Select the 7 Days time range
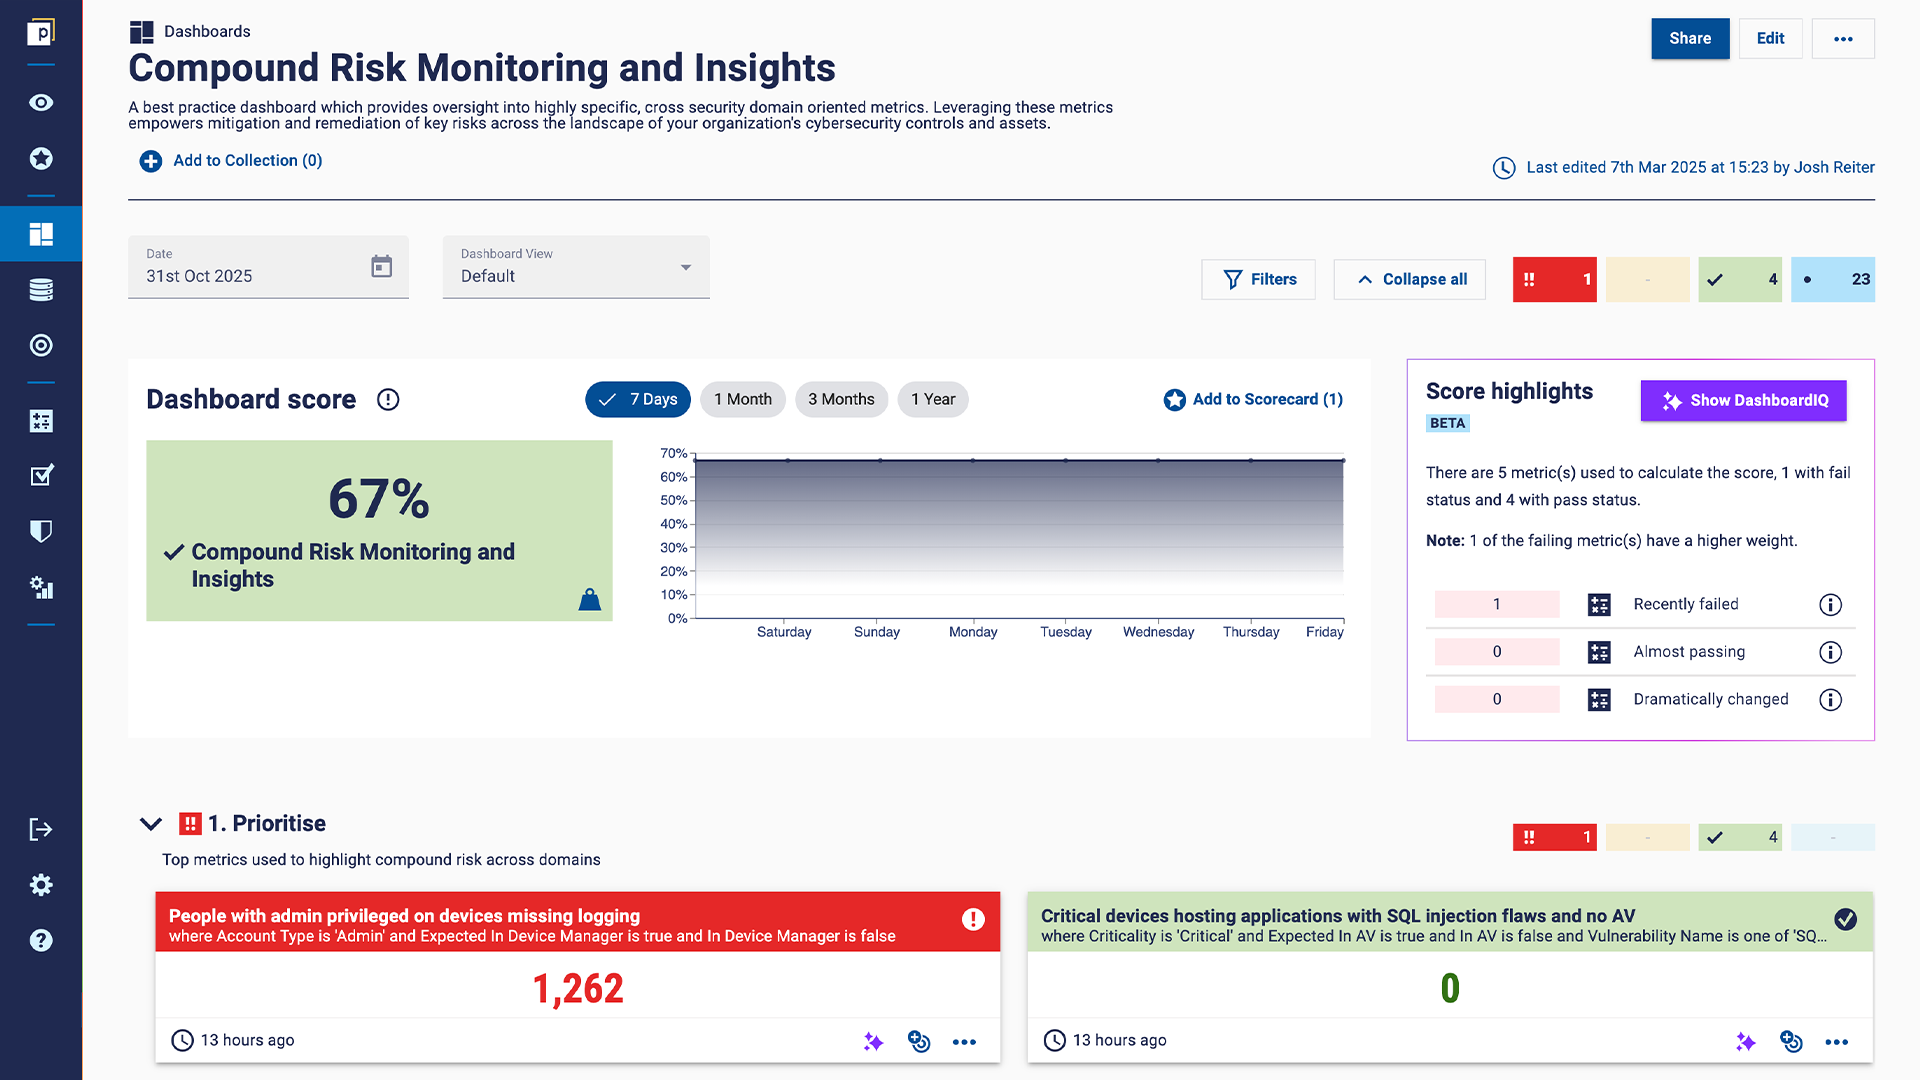The image size is (1920, 1080). [x=638, y=399]
